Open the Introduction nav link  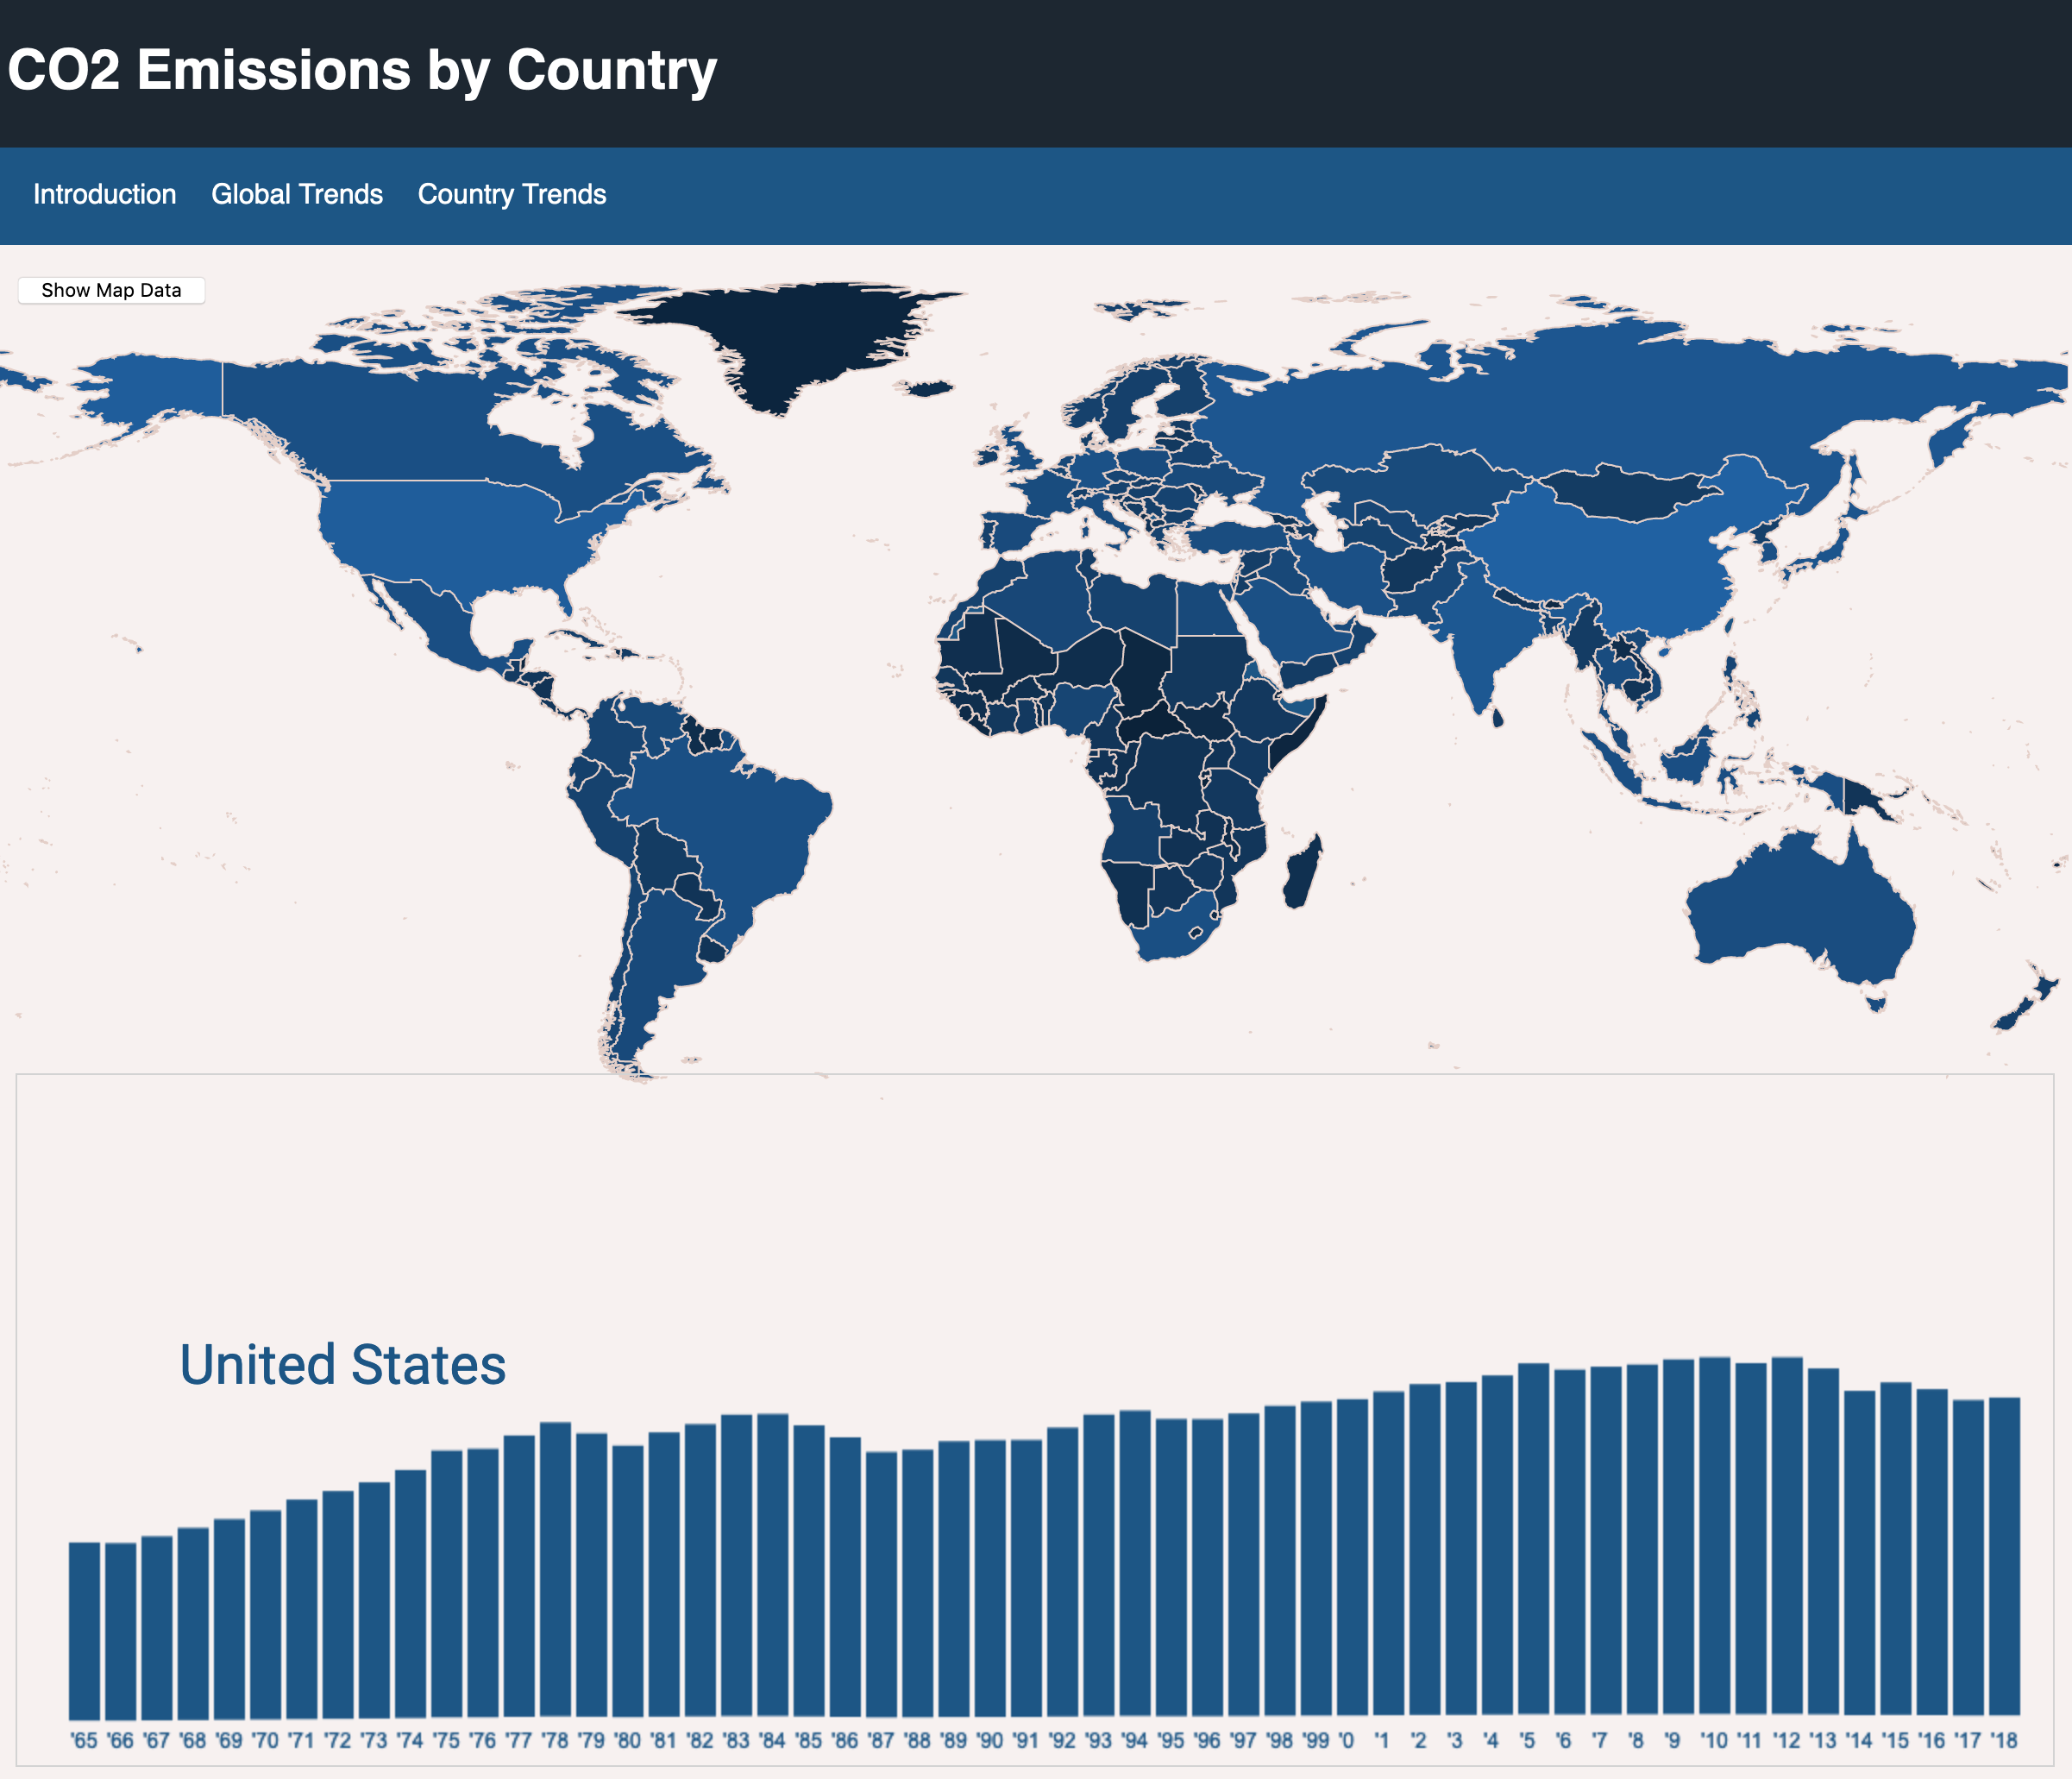(x=104, y=194)
